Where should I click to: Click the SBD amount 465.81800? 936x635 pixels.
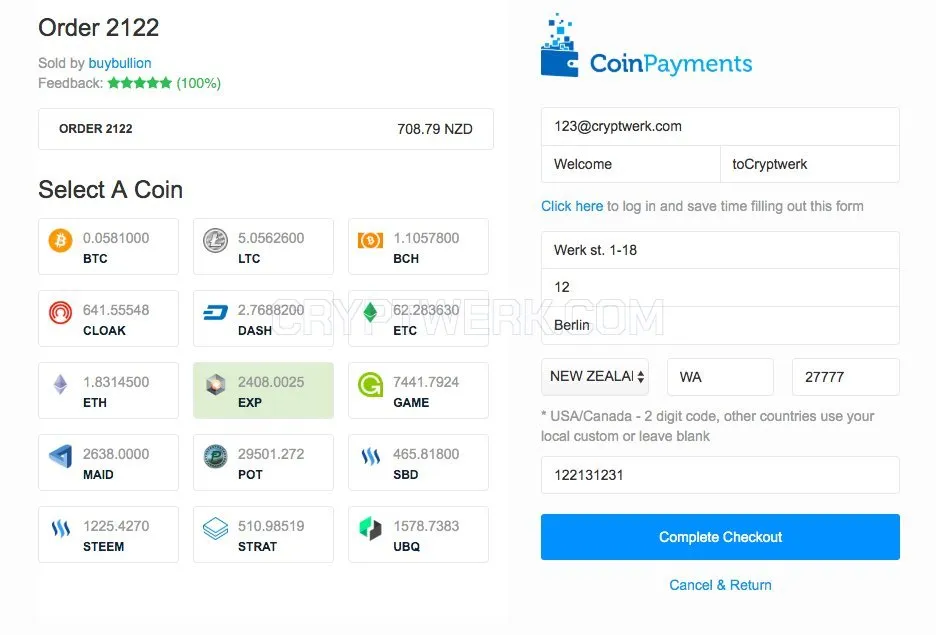coord(426,454)
